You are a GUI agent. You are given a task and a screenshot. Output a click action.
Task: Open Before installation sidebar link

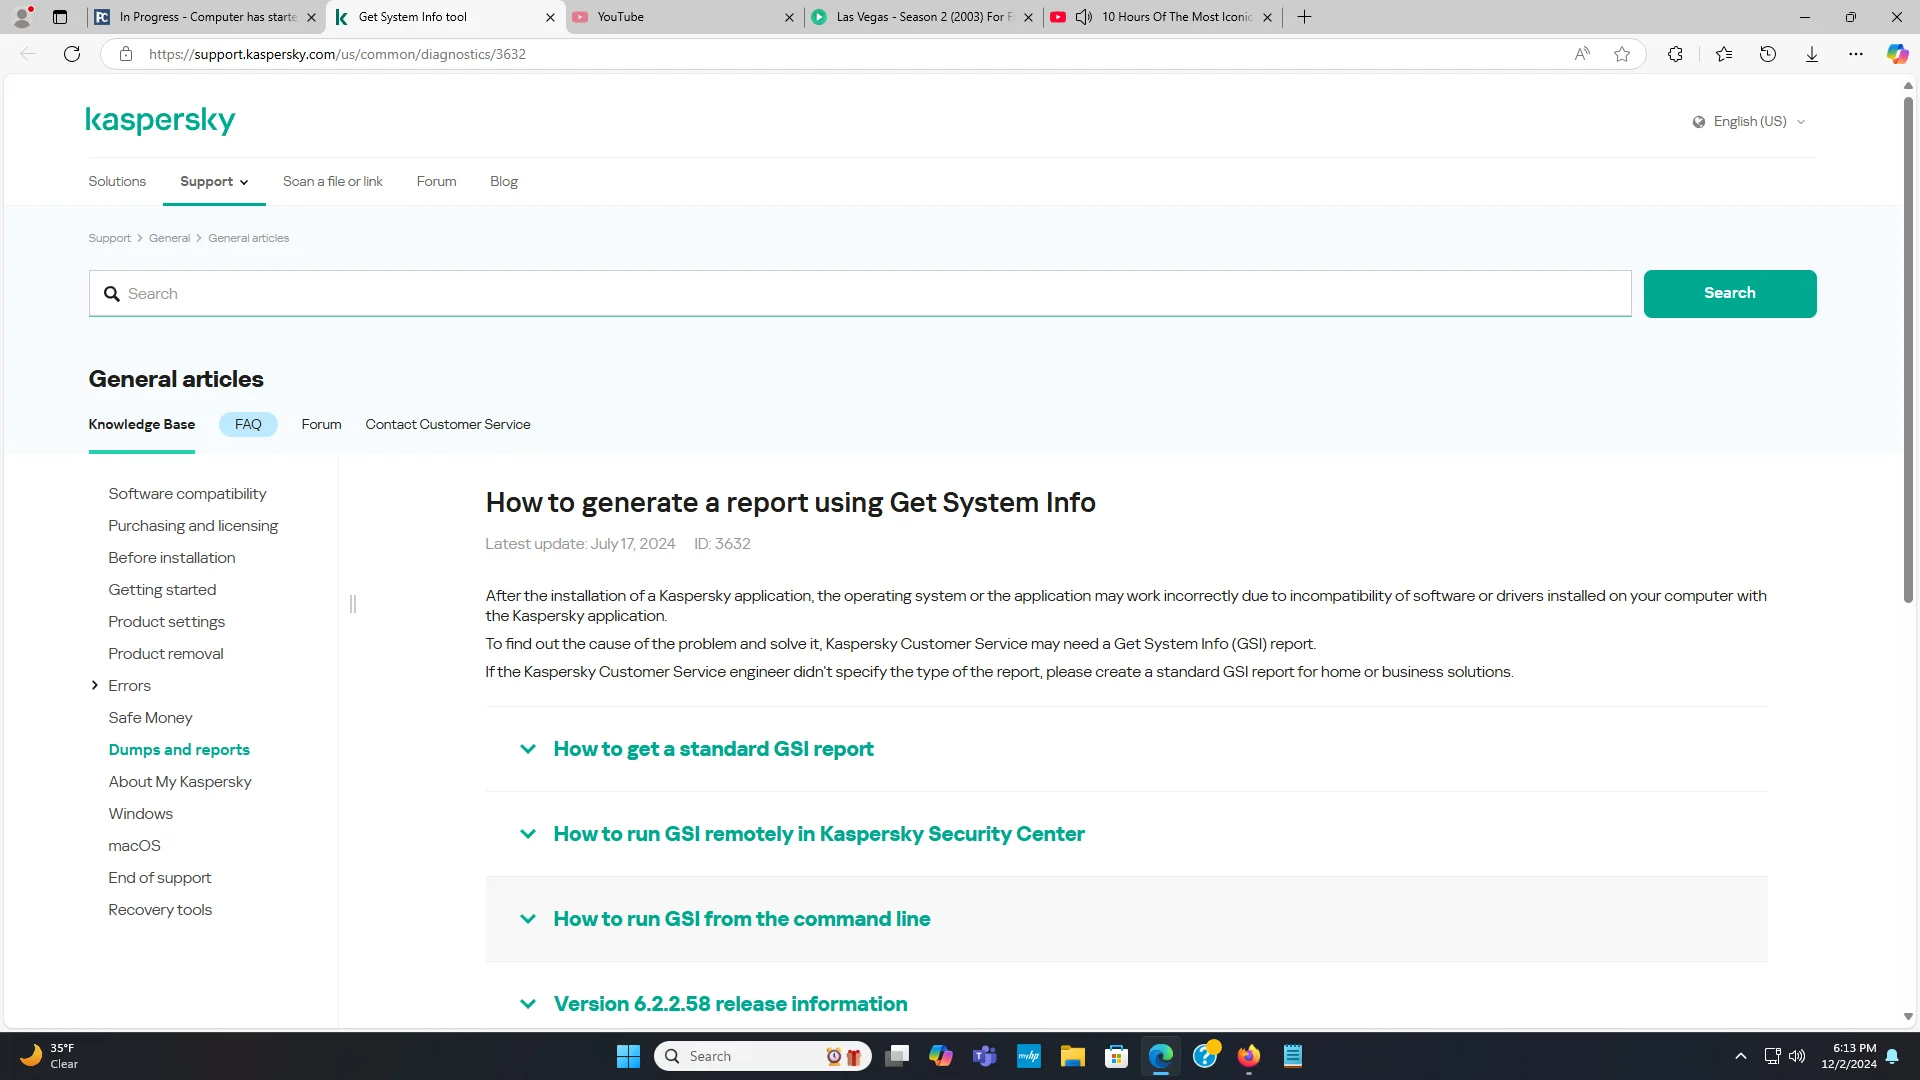(172, 557)
